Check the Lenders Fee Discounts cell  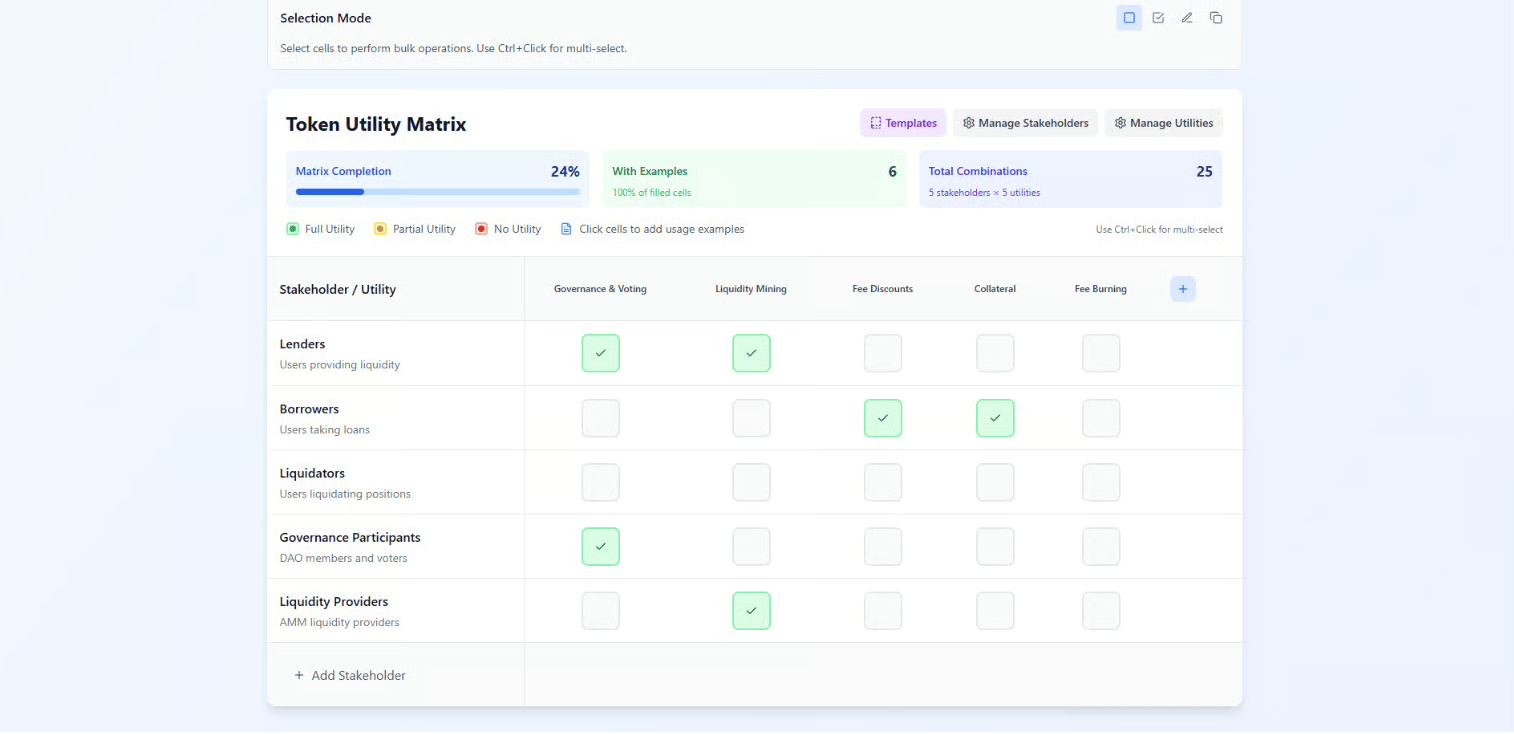[x=883, y=353]
